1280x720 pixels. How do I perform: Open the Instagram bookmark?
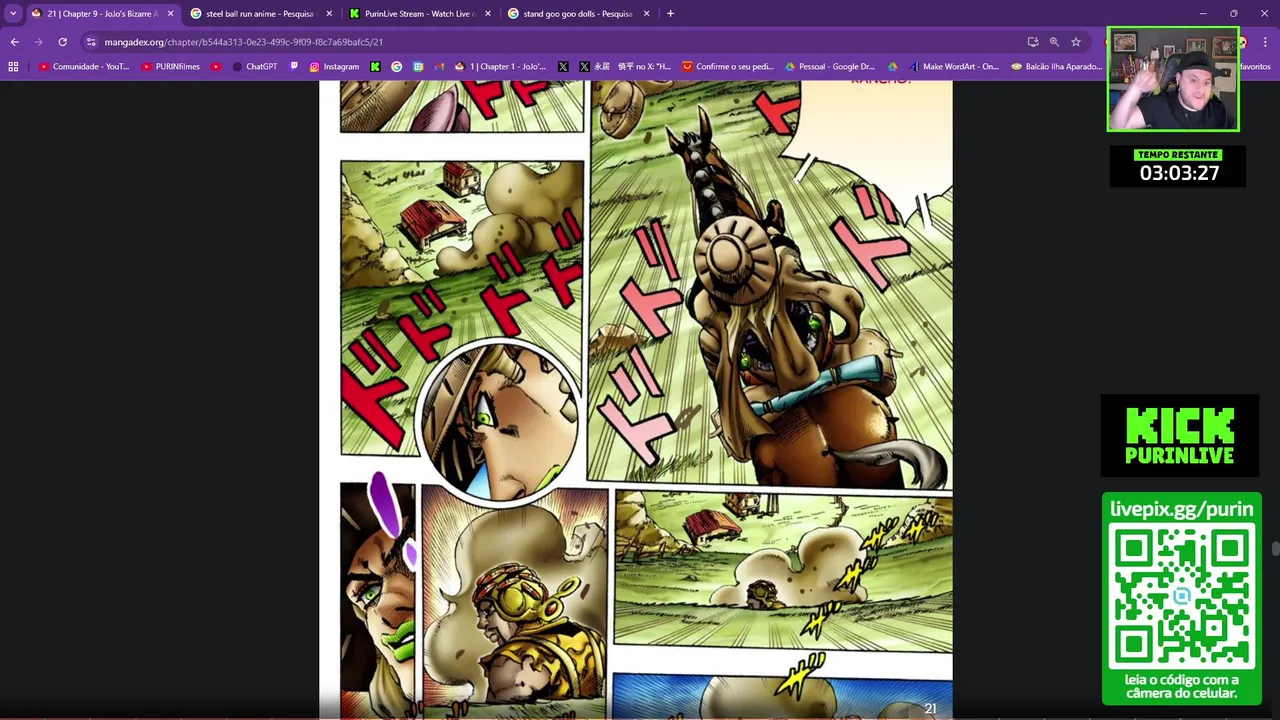pyautogui.click(x=334, y=67)
